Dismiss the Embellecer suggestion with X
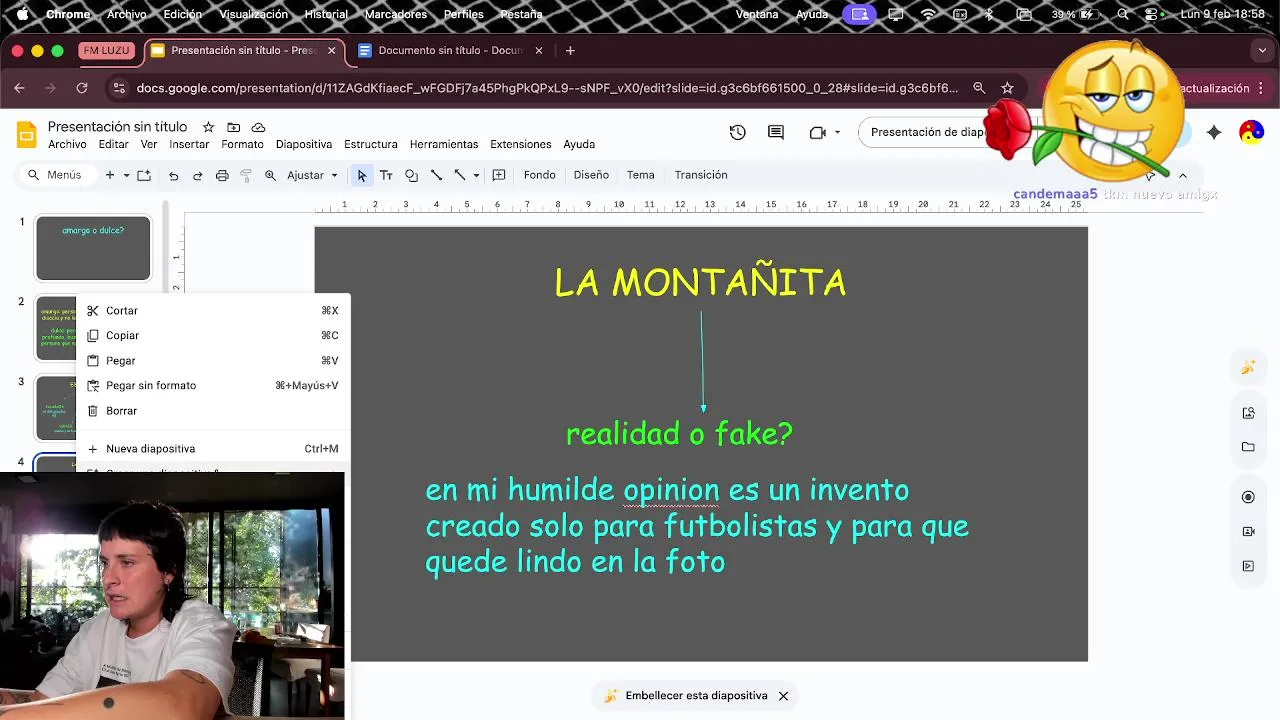This screenshot has width=1280, height=720. coord(783,696)
